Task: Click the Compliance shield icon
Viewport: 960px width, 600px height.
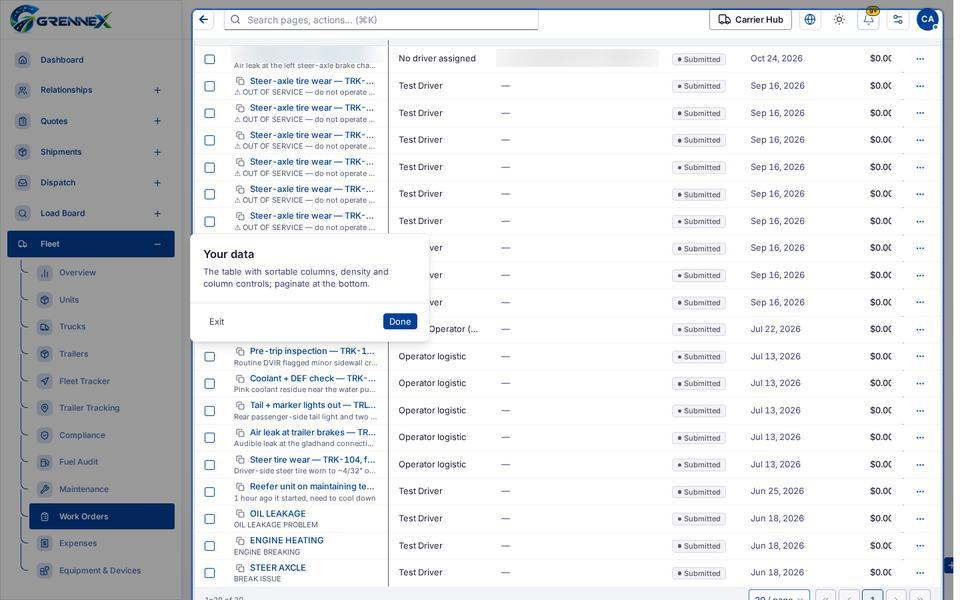Action: 45,435
